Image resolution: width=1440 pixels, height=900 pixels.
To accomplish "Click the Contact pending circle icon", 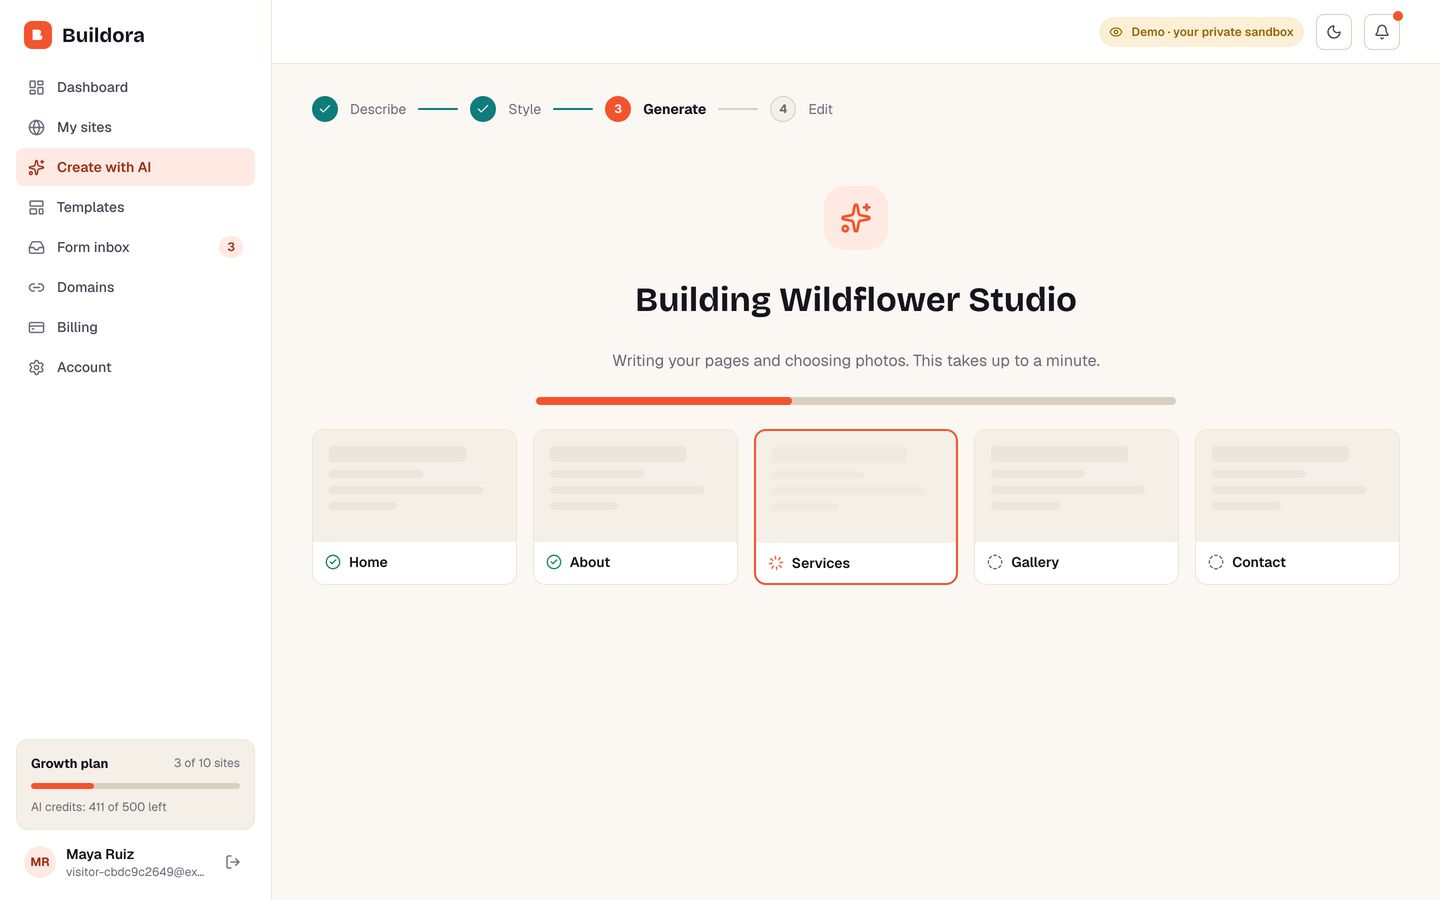I will [x=1216, y=562].
